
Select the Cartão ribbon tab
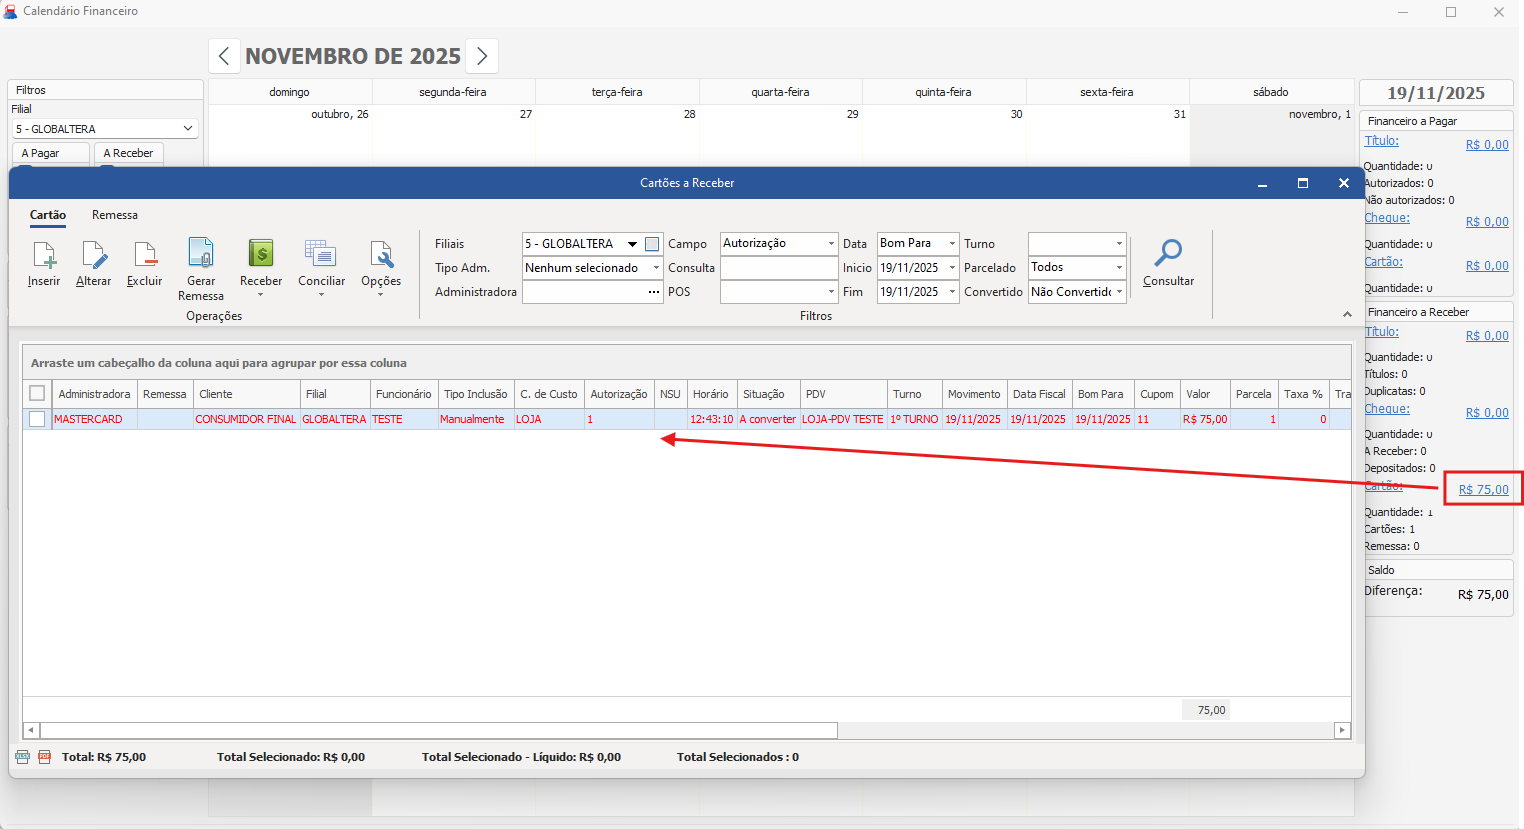coord(48,215)
